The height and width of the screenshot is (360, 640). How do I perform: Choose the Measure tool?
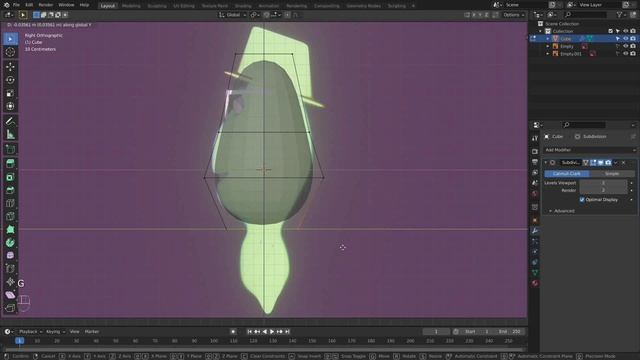[x=10, y=135]
